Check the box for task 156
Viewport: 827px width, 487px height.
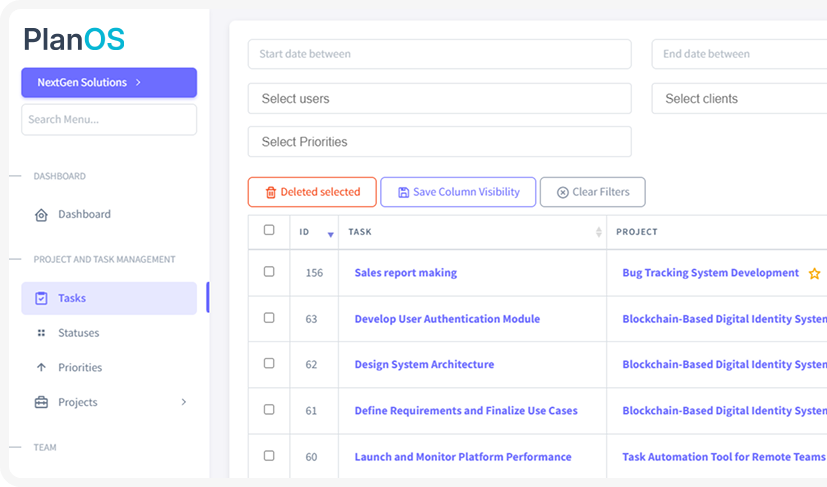tap(269, 272)
